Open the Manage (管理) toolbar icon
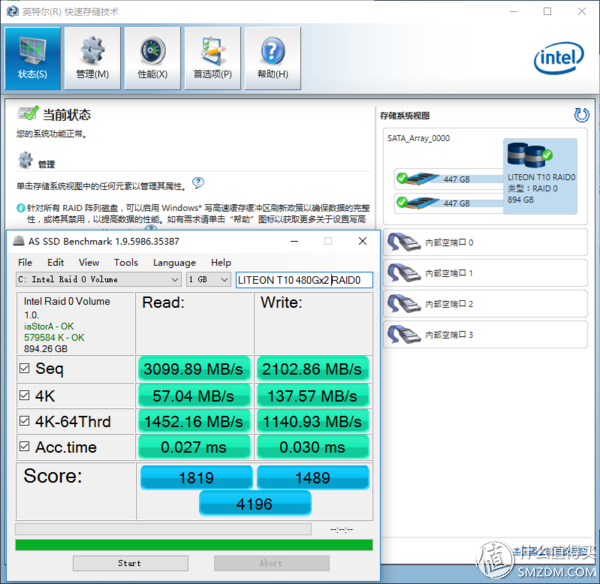 click(x=92, y=57)
